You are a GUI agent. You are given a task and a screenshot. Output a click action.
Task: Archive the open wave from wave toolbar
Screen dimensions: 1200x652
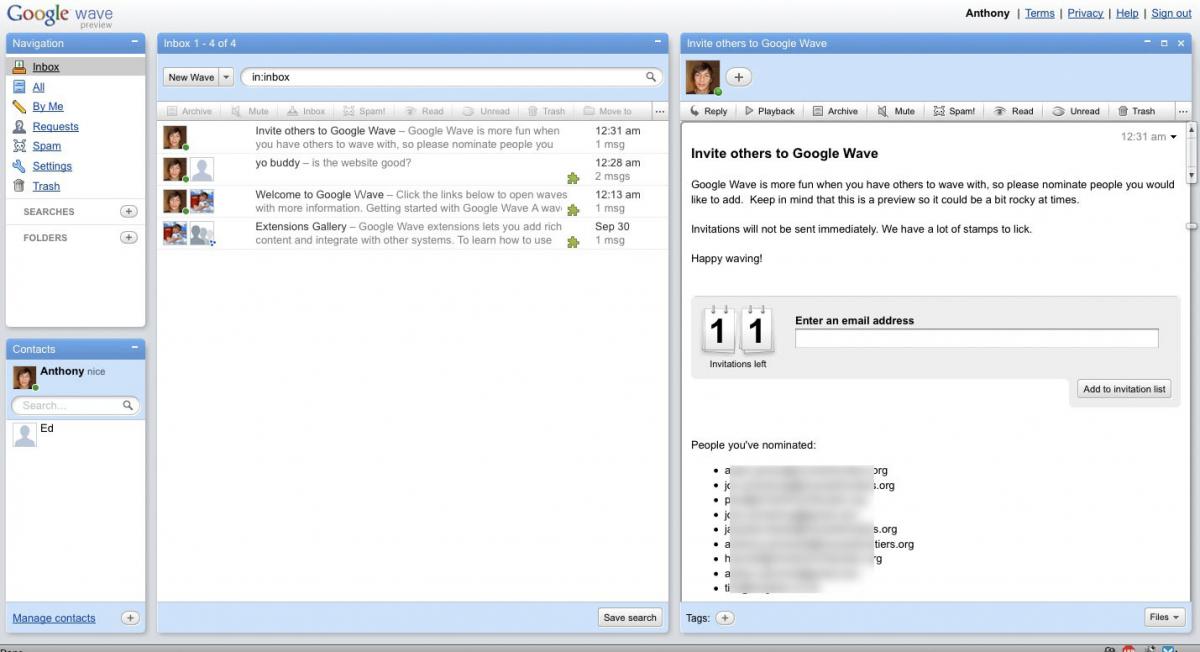tap(835, 111)
